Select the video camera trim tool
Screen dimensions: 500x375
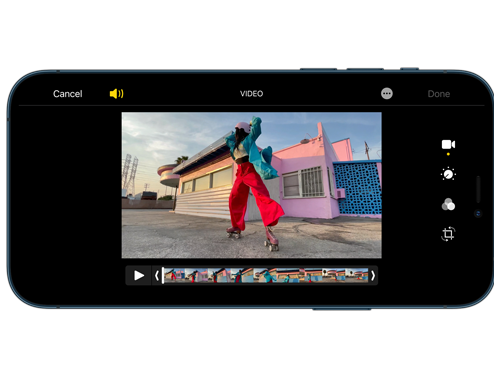(448, 144)
